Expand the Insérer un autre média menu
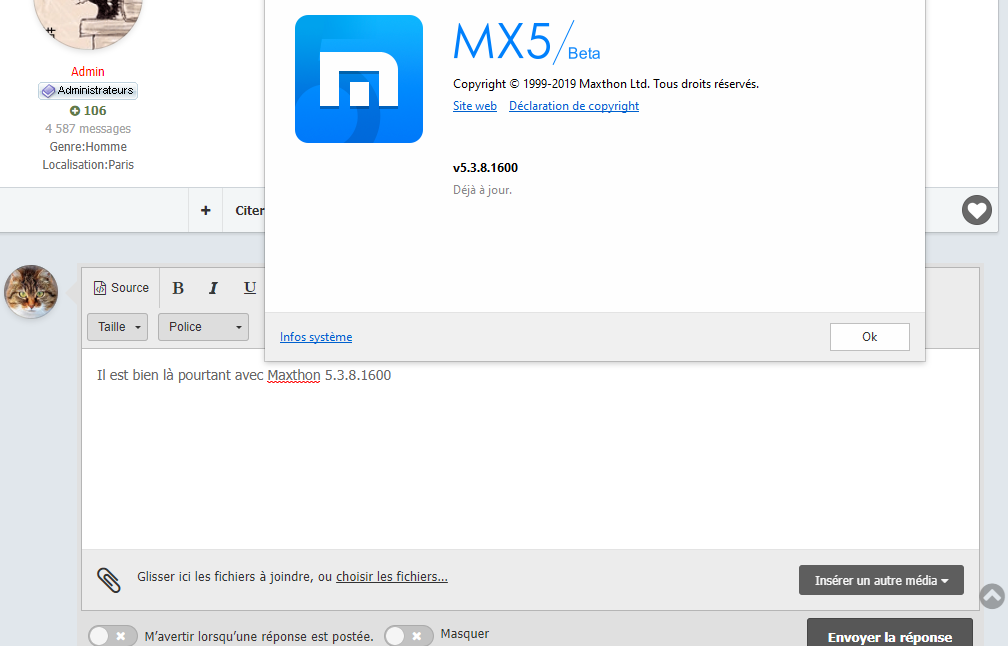Screen dimensions: 1008x646 (881, 580)
